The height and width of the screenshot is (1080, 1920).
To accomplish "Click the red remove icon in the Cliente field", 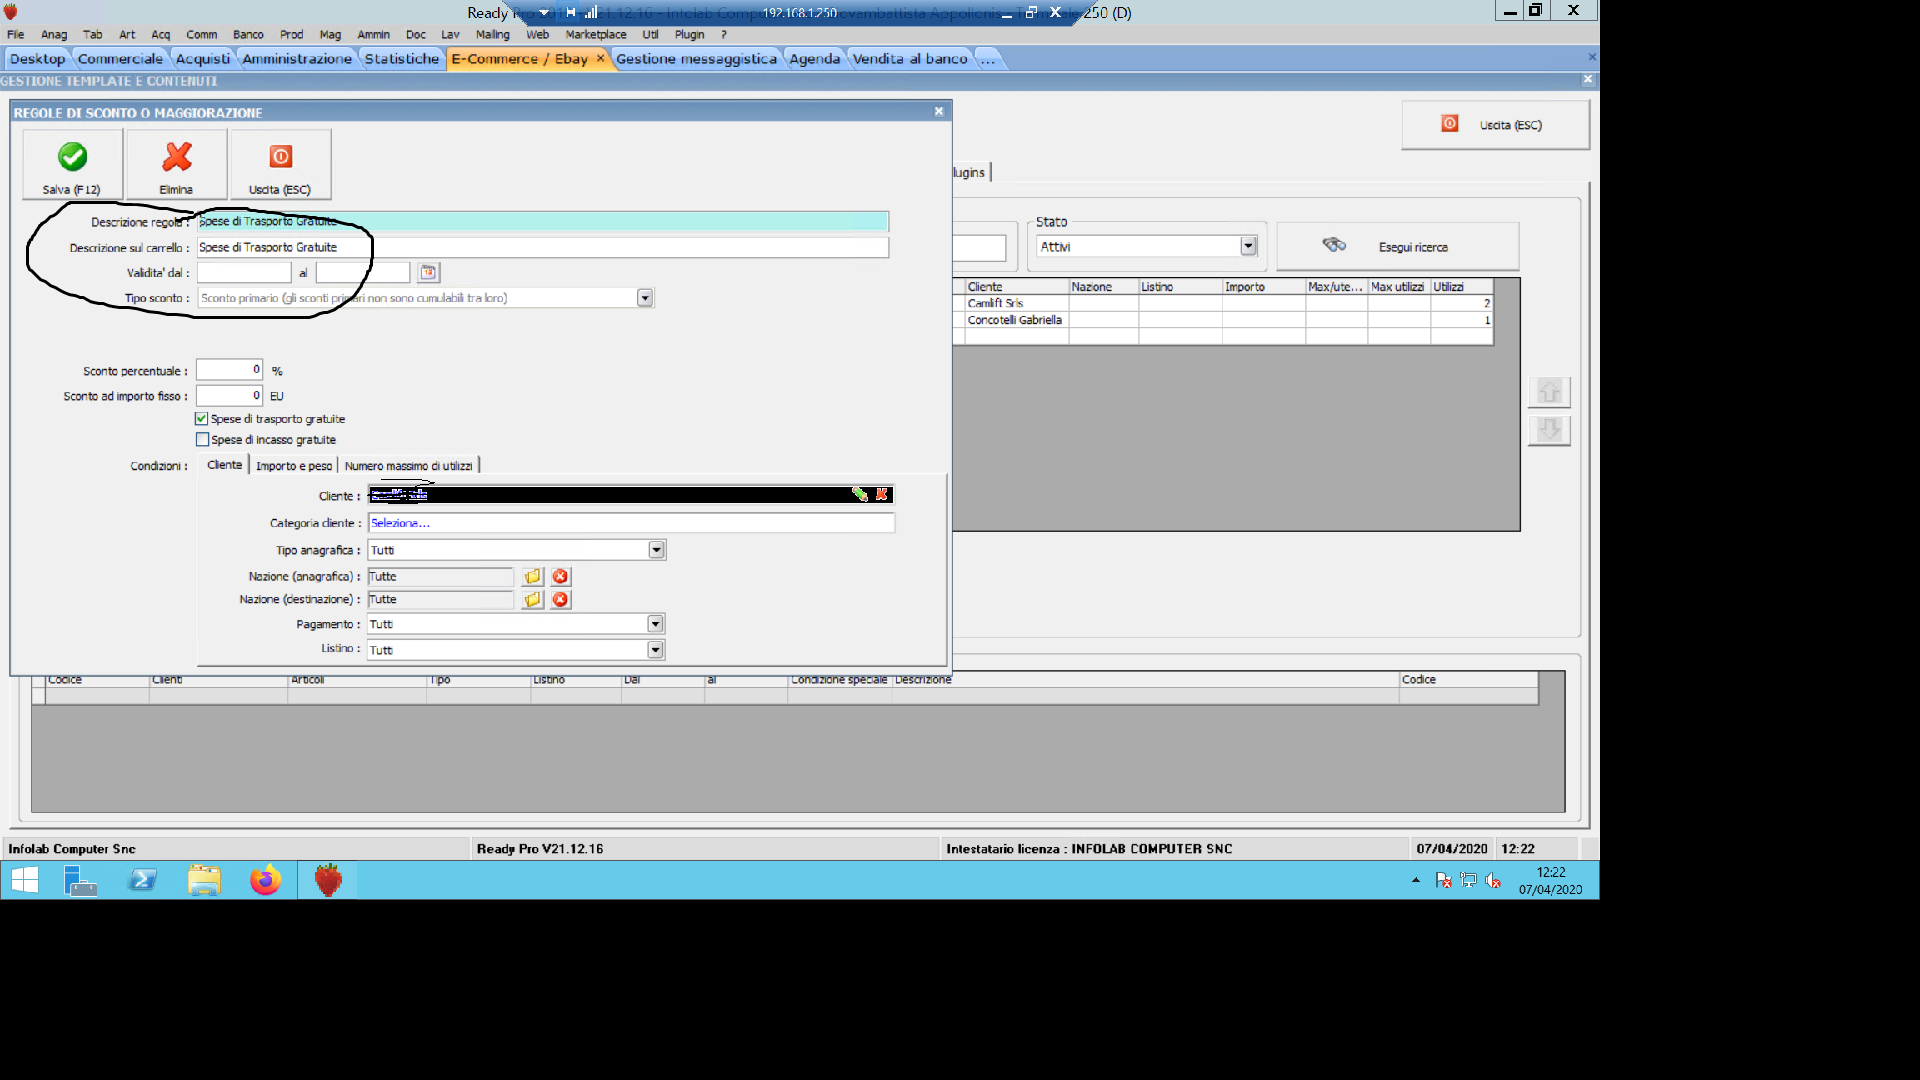I will pyautogui.click(x=881, y=494).
